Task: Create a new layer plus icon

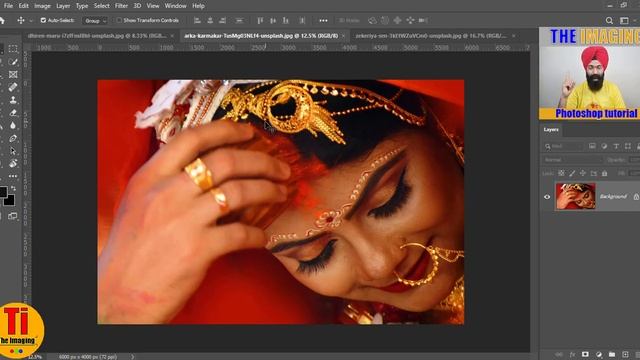Action: pos(625,354)
